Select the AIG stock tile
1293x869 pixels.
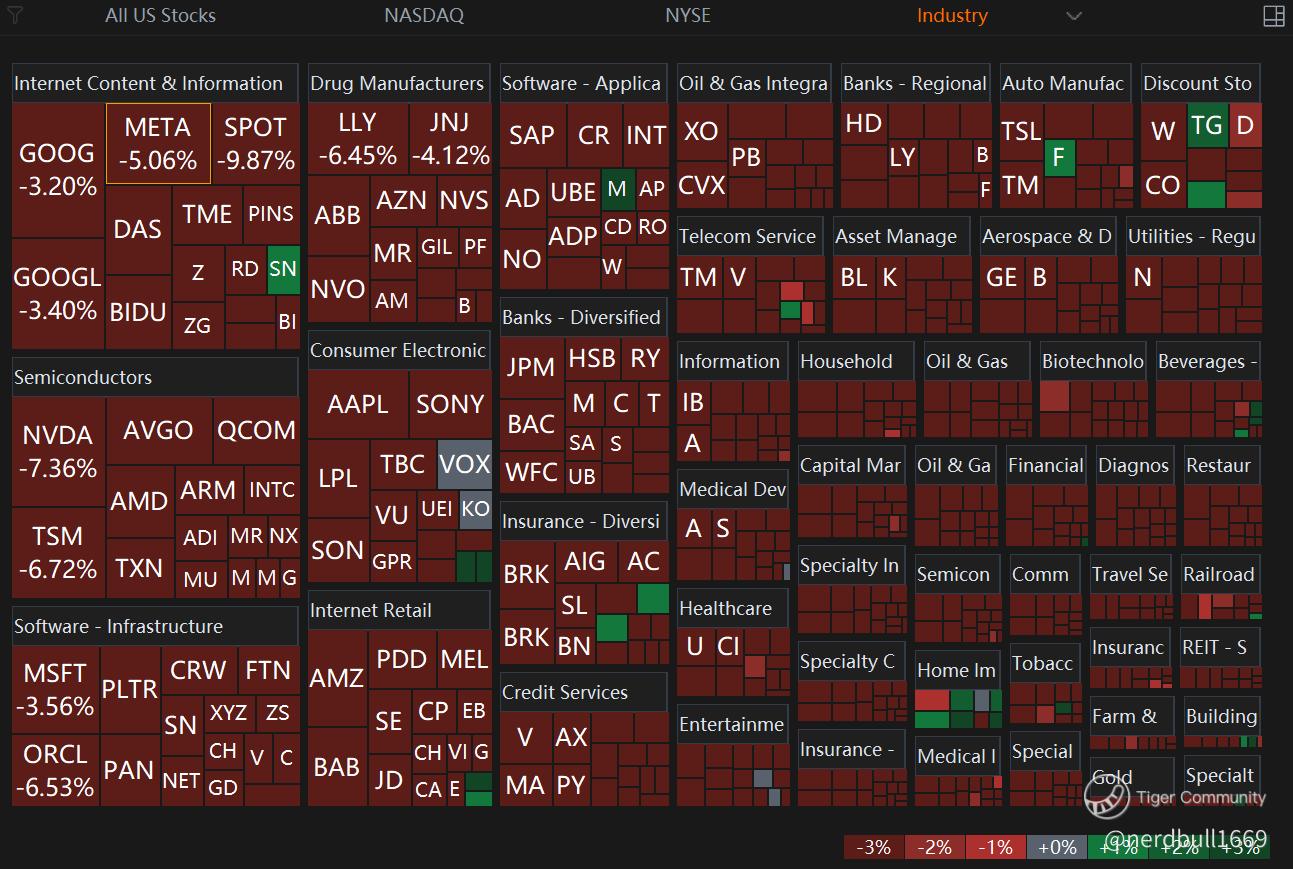click(x=585, y=561)
